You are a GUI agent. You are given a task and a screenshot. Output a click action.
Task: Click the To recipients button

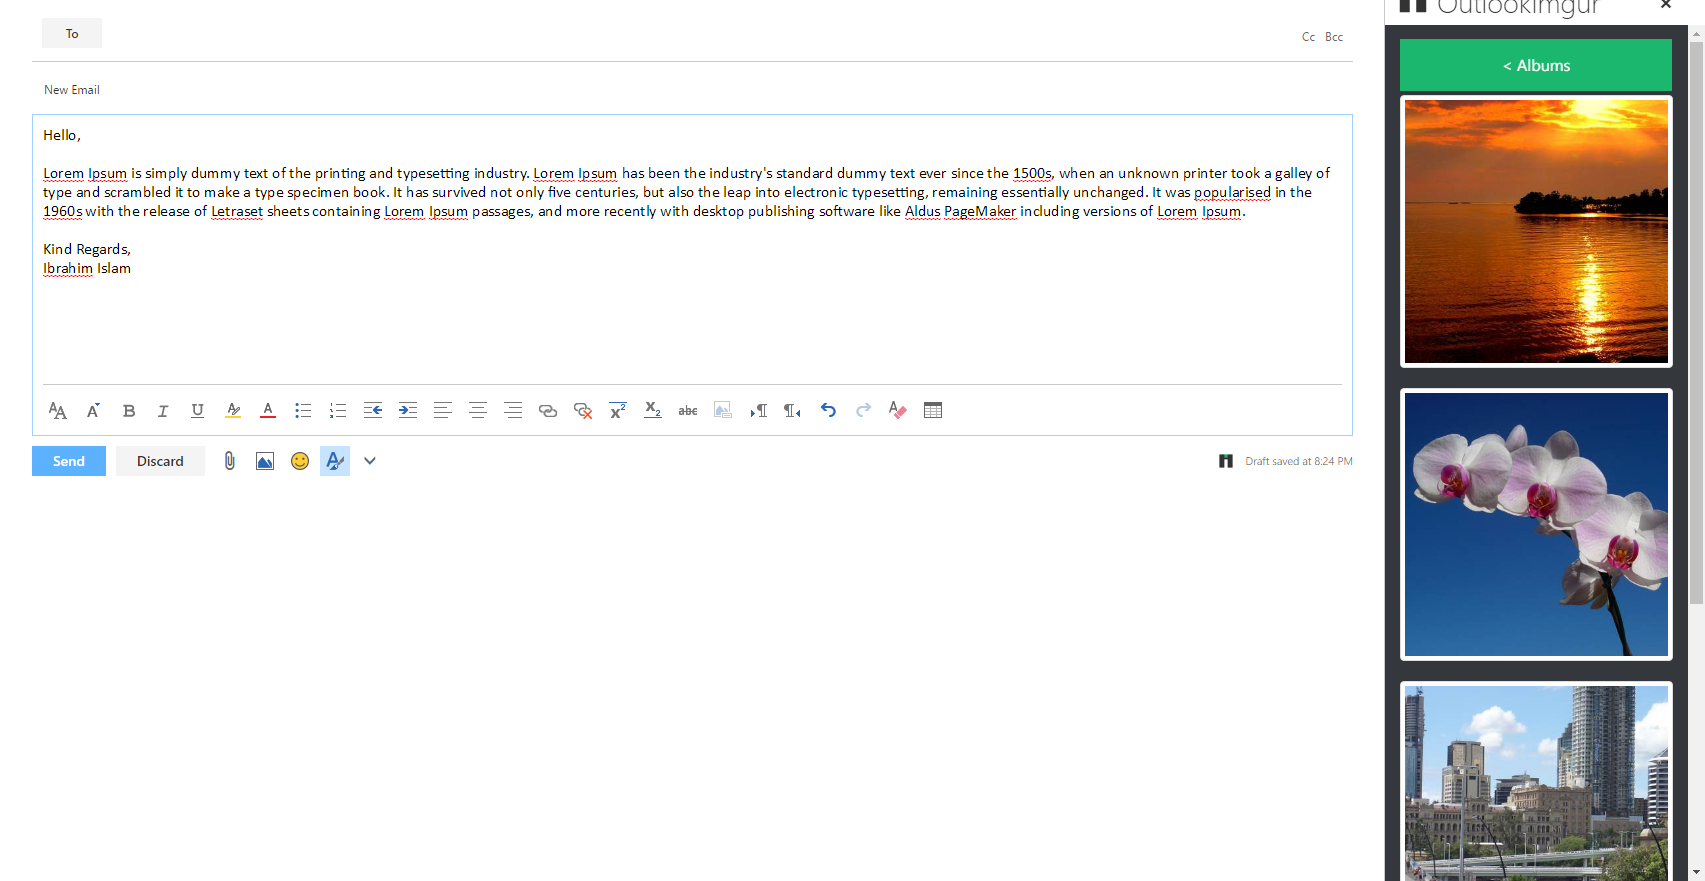(x=72, y=33)
